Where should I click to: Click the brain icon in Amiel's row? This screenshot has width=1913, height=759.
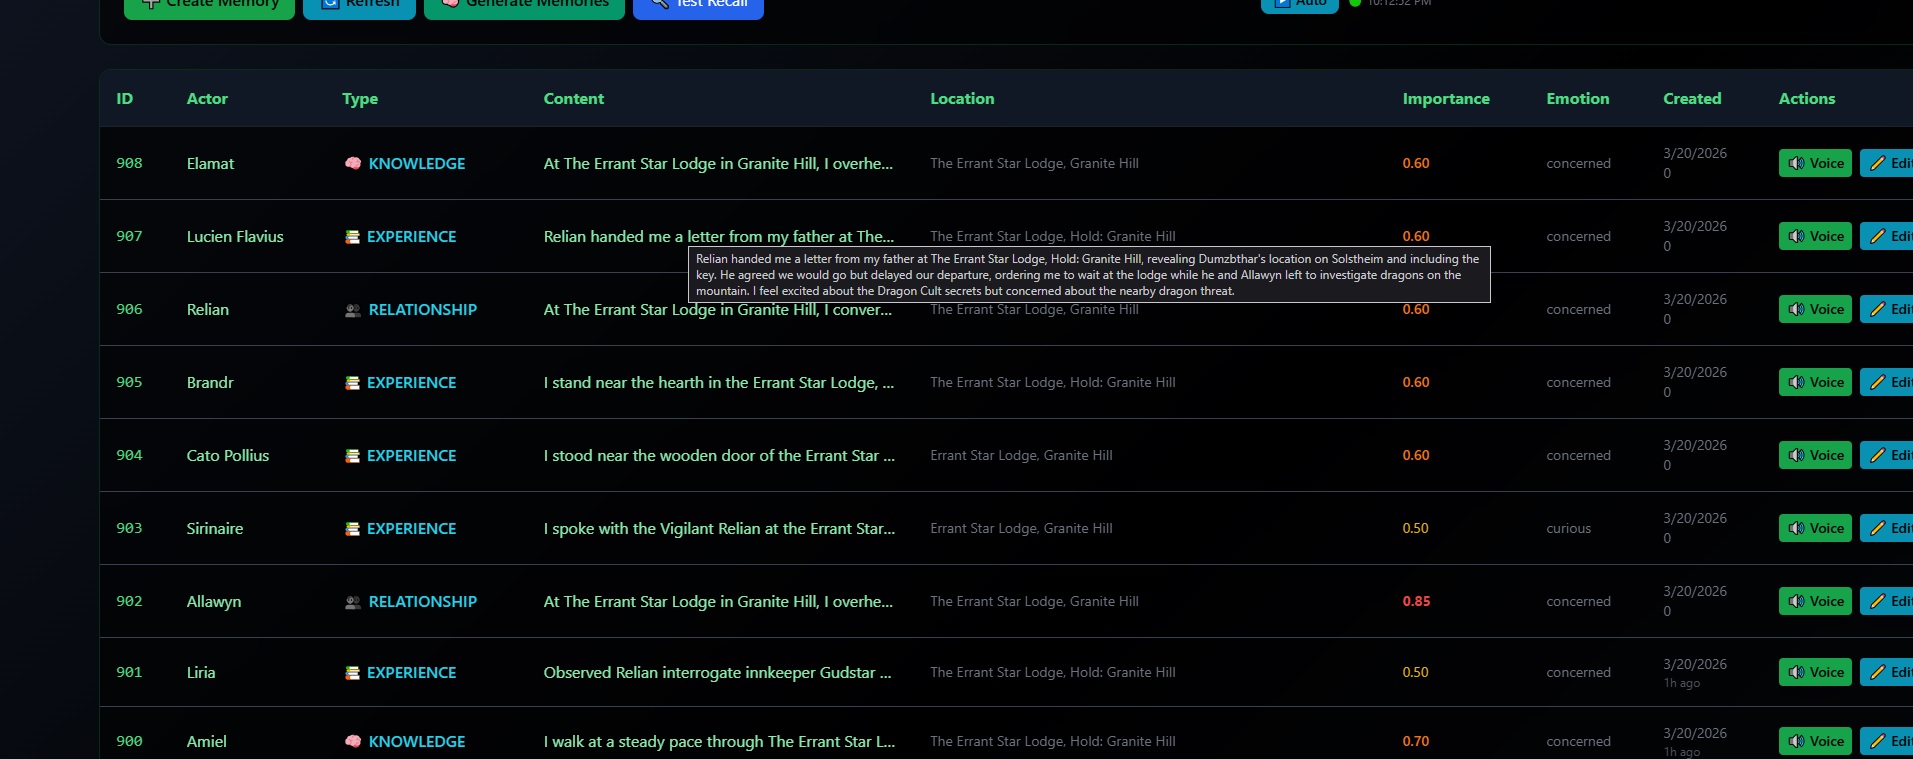(x=353, y=741)
